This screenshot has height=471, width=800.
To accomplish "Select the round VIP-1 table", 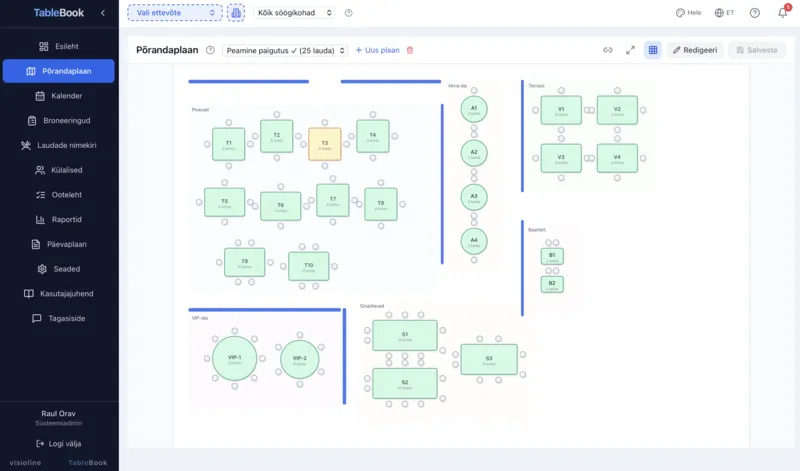I will coord(234,358).
